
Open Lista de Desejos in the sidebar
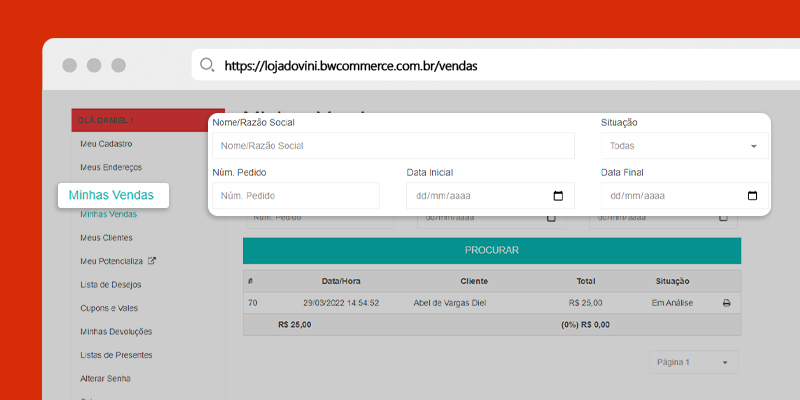[111, 285]
